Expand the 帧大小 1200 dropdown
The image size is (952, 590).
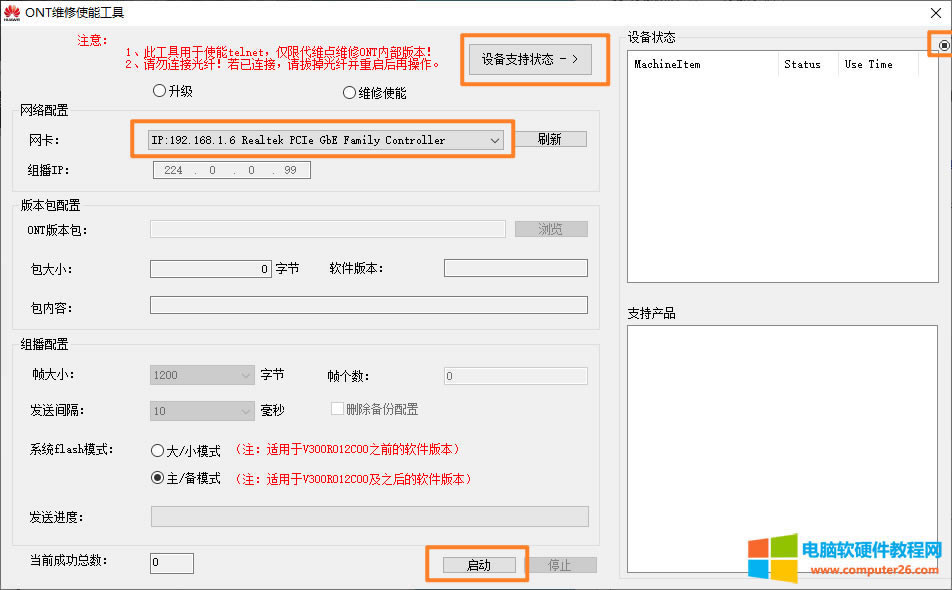pos(202,375)
